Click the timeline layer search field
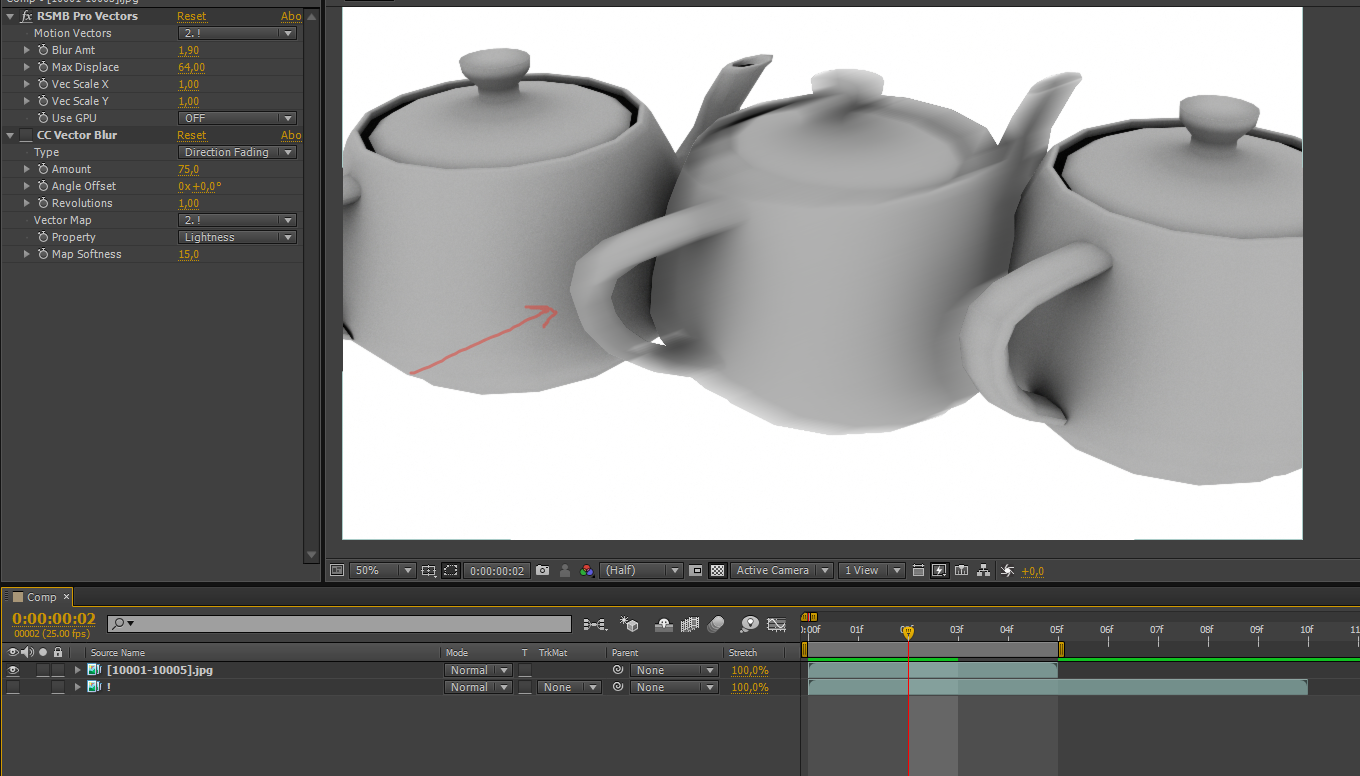Screen dimensions: 1360x776 pos(339,624)
